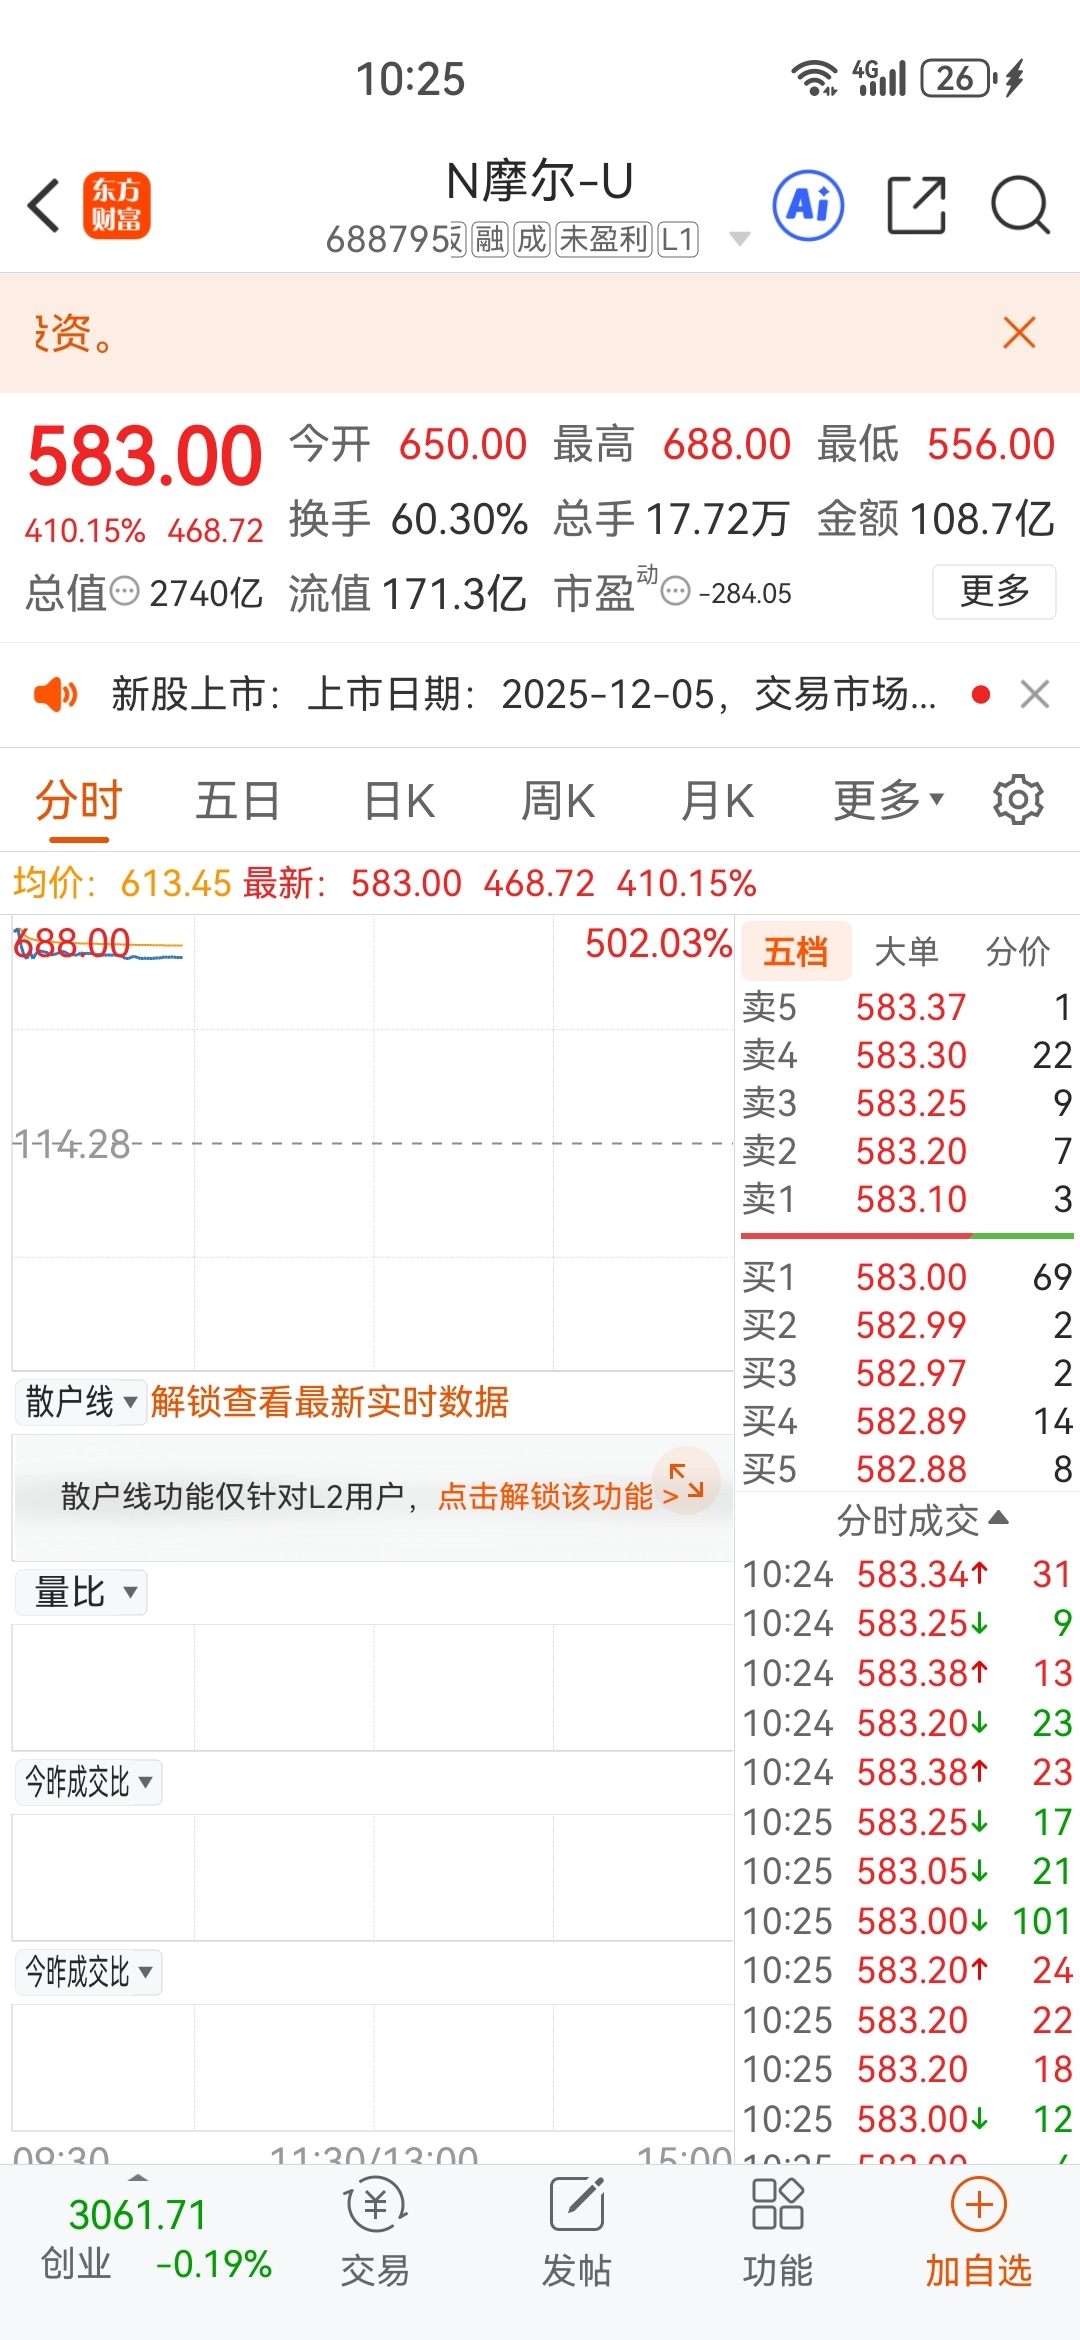Tap the 502.03% chart axis label
This screenshot has width=1080, height=2340.
tap(658, 943)
